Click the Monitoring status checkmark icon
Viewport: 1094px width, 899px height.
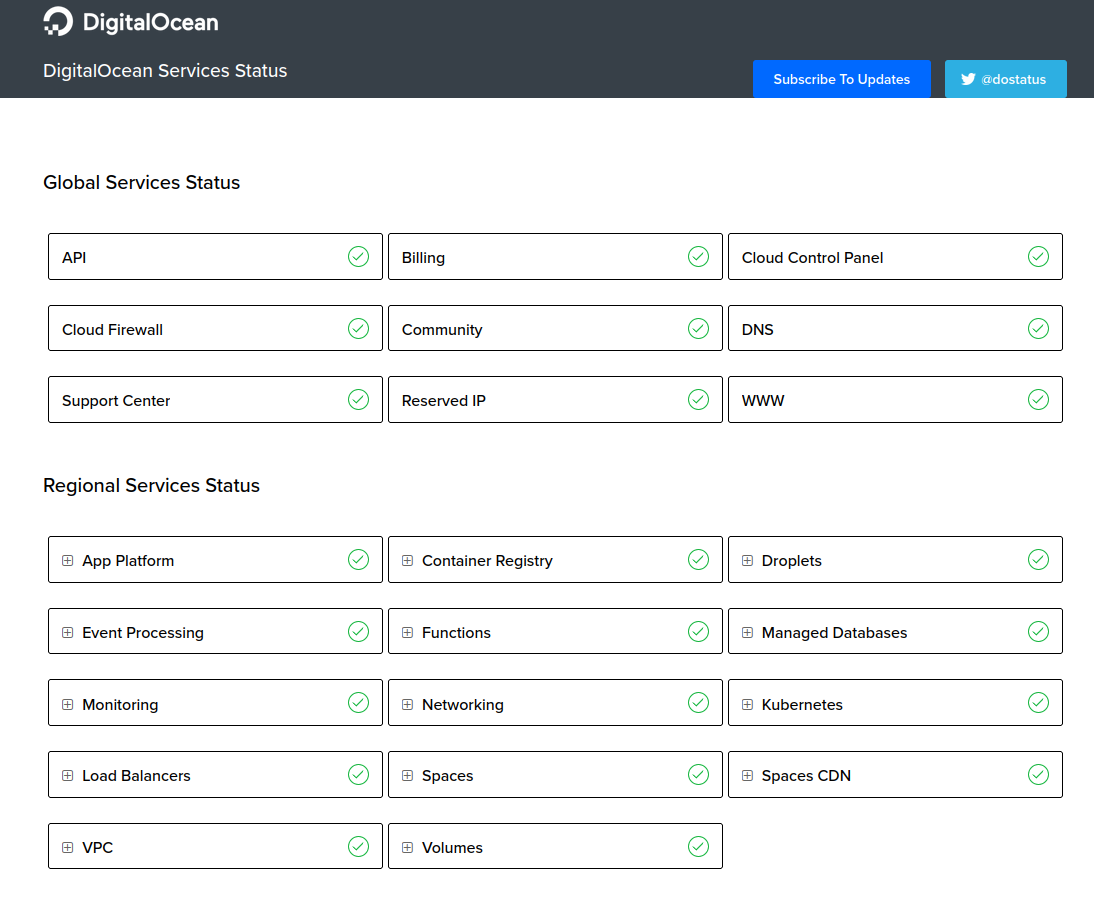point(358,702)
